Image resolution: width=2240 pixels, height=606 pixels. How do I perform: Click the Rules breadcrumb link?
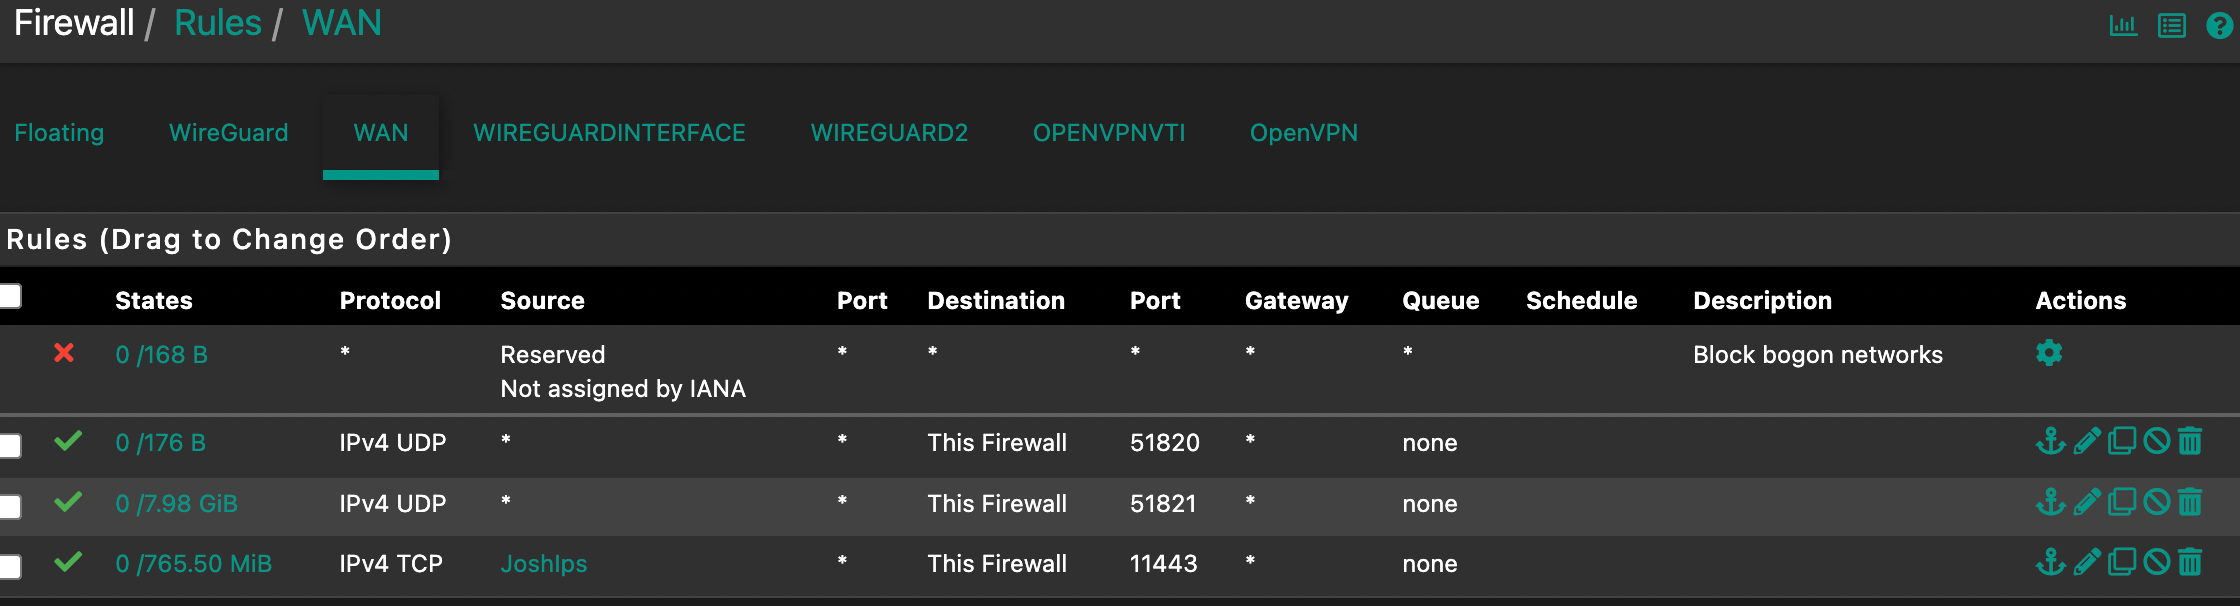pos(217,23)
